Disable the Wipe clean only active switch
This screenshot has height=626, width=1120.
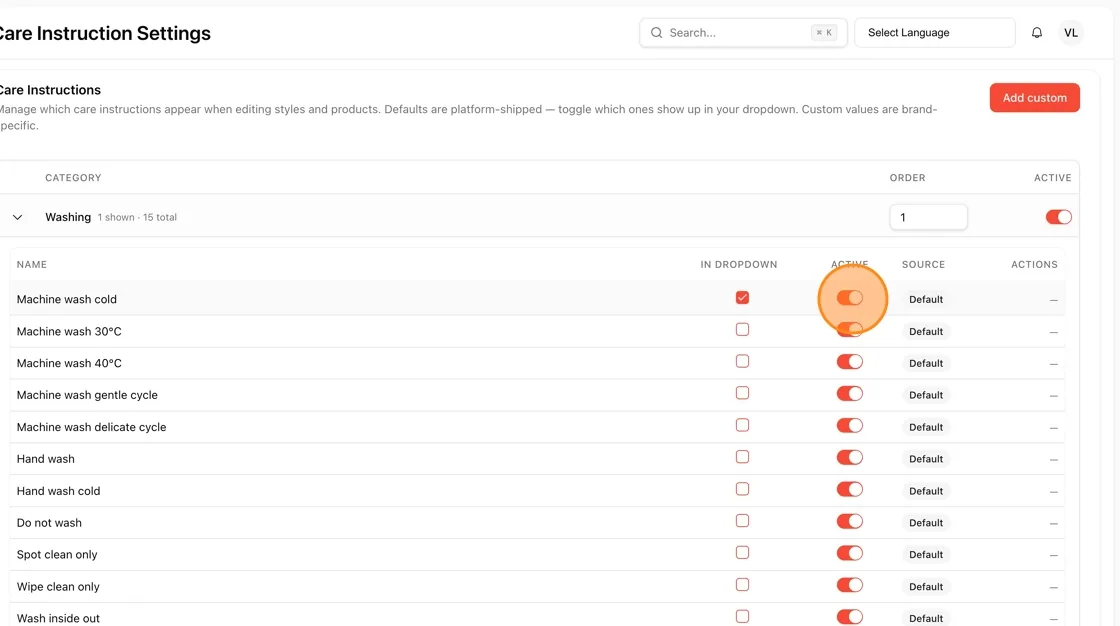click(849, 585)
